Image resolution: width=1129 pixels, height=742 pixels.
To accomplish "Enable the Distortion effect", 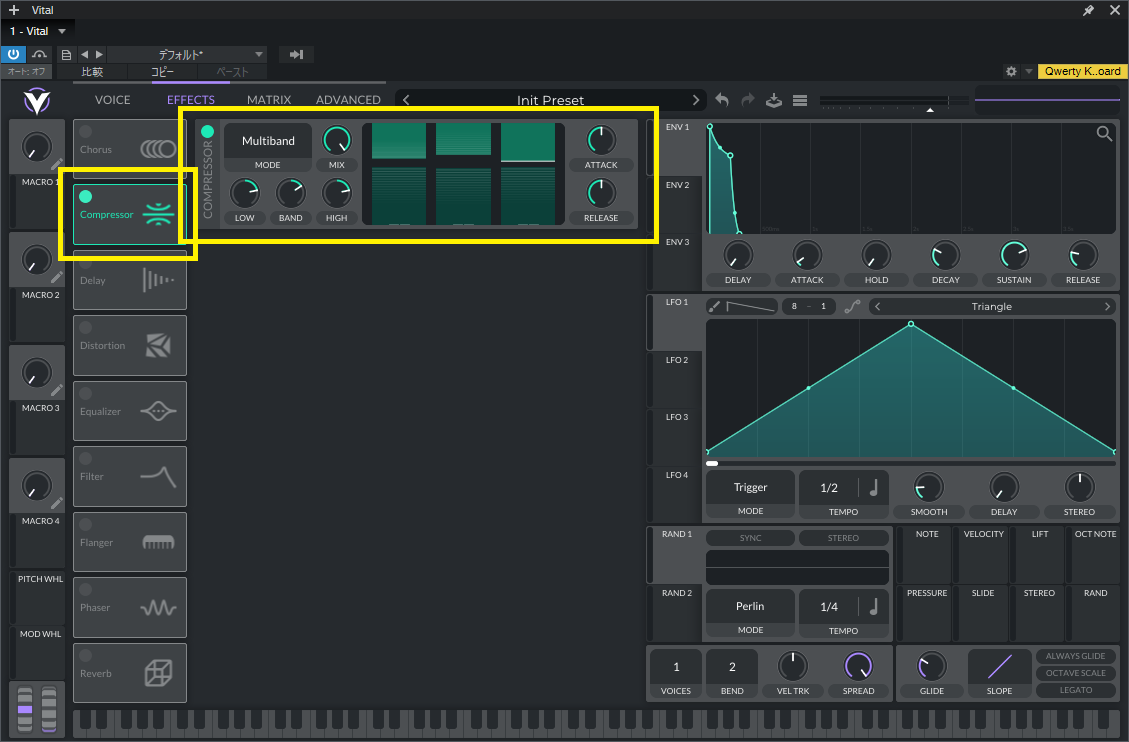I will coord(86,327).
